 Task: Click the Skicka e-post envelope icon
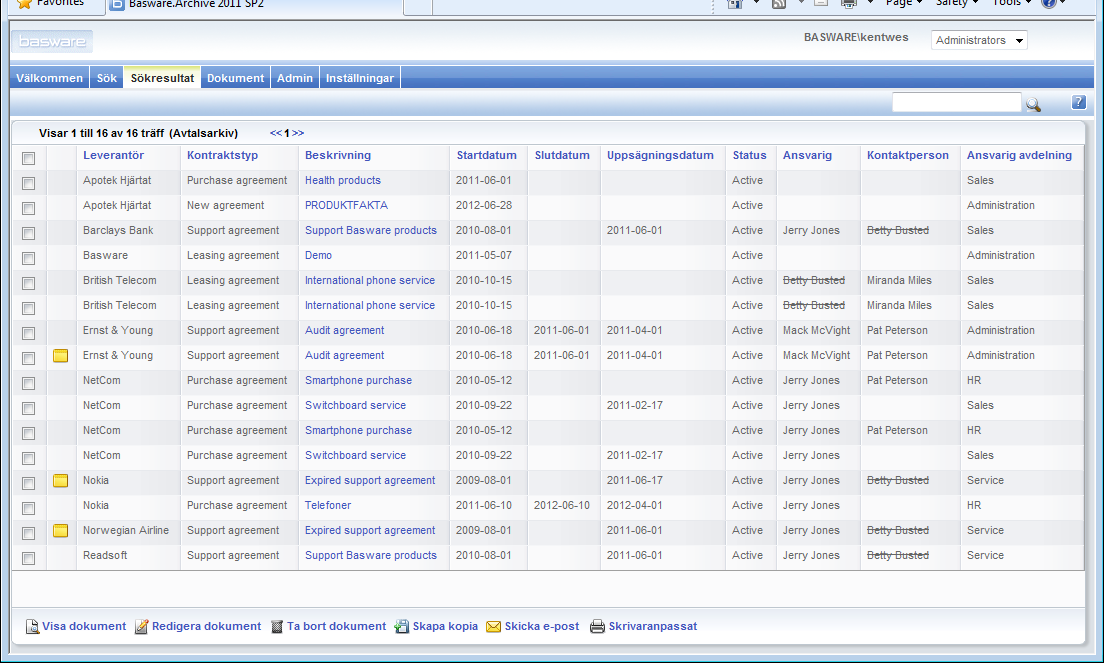coord(494,626)
